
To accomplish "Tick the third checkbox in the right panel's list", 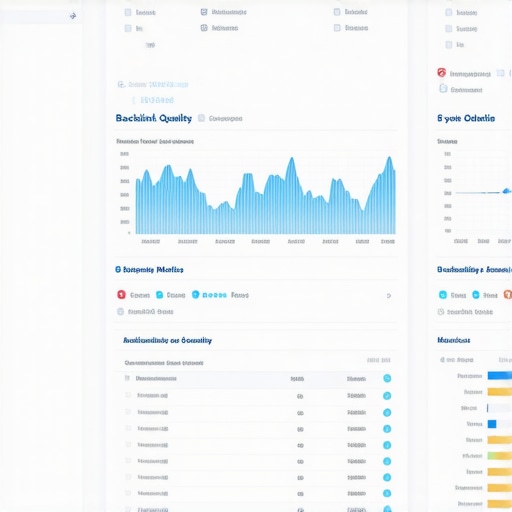I will click(449, 44).
